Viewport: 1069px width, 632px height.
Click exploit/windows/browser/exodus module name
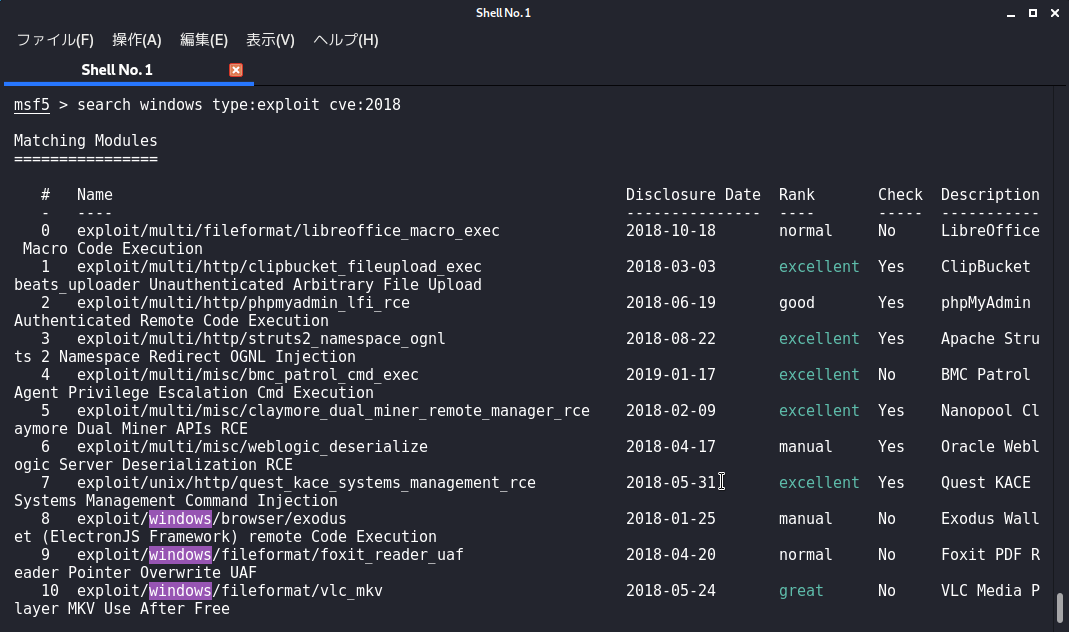tap(212, 519)
